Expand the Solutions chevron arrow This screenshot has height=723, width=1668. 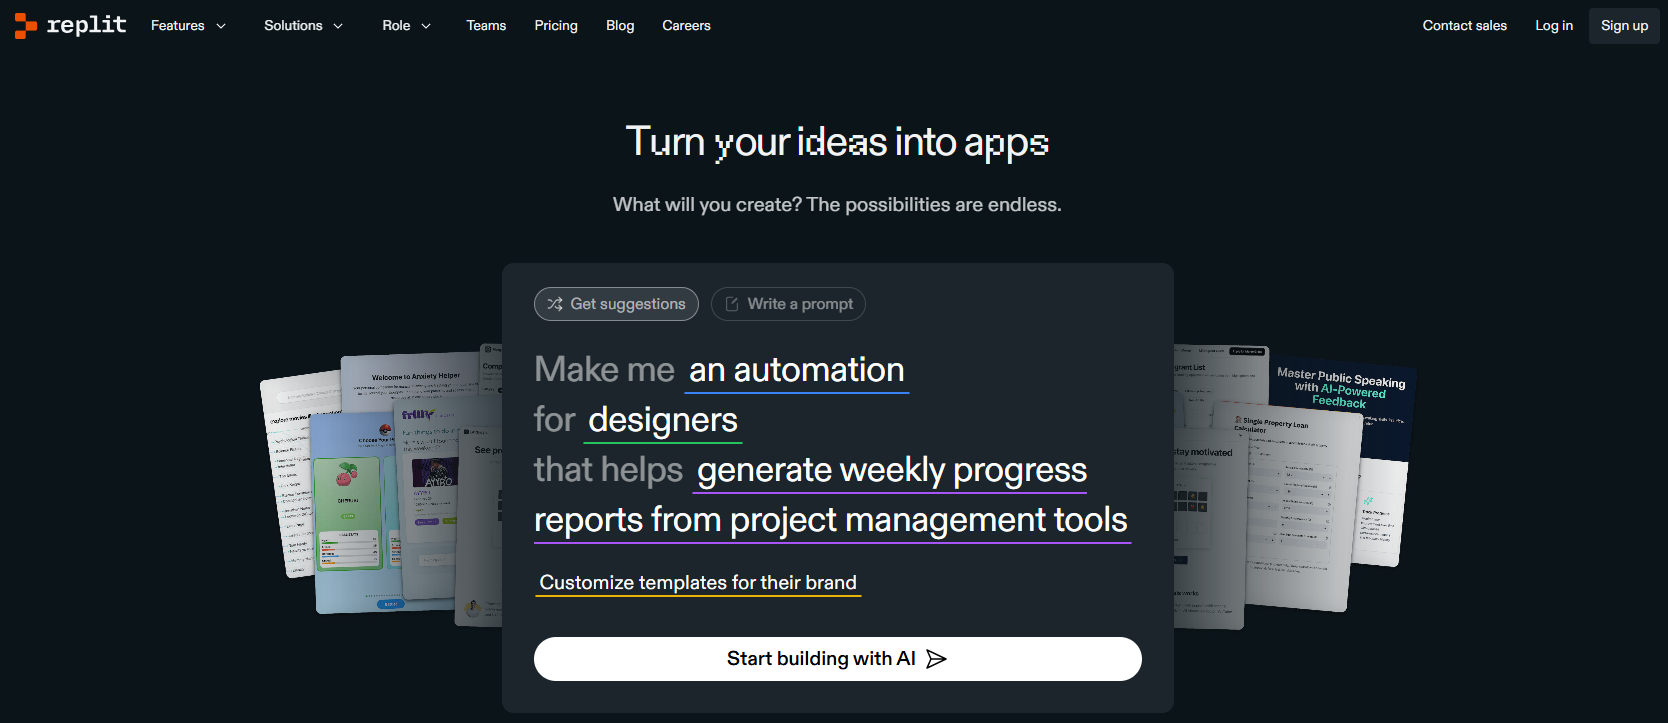point(338,26)
